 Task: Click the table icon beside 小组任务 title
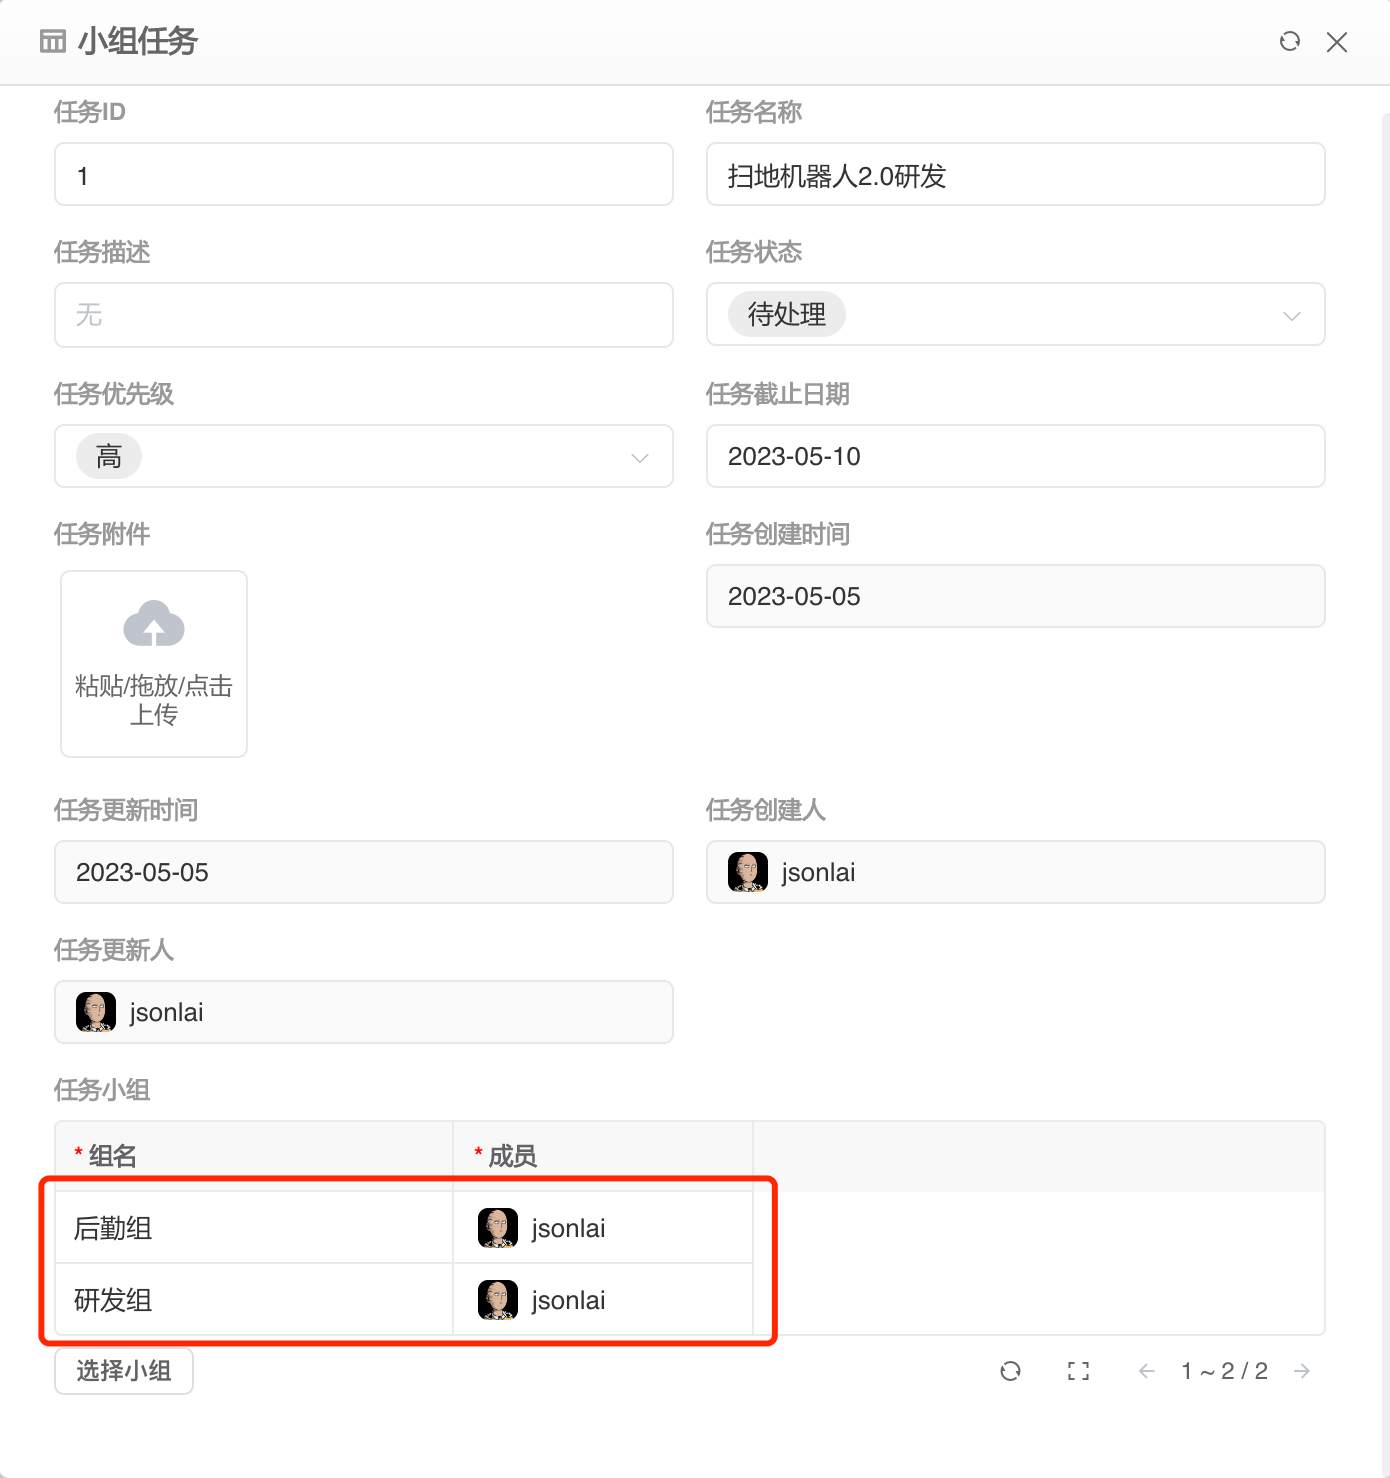[x=52, y=41]
